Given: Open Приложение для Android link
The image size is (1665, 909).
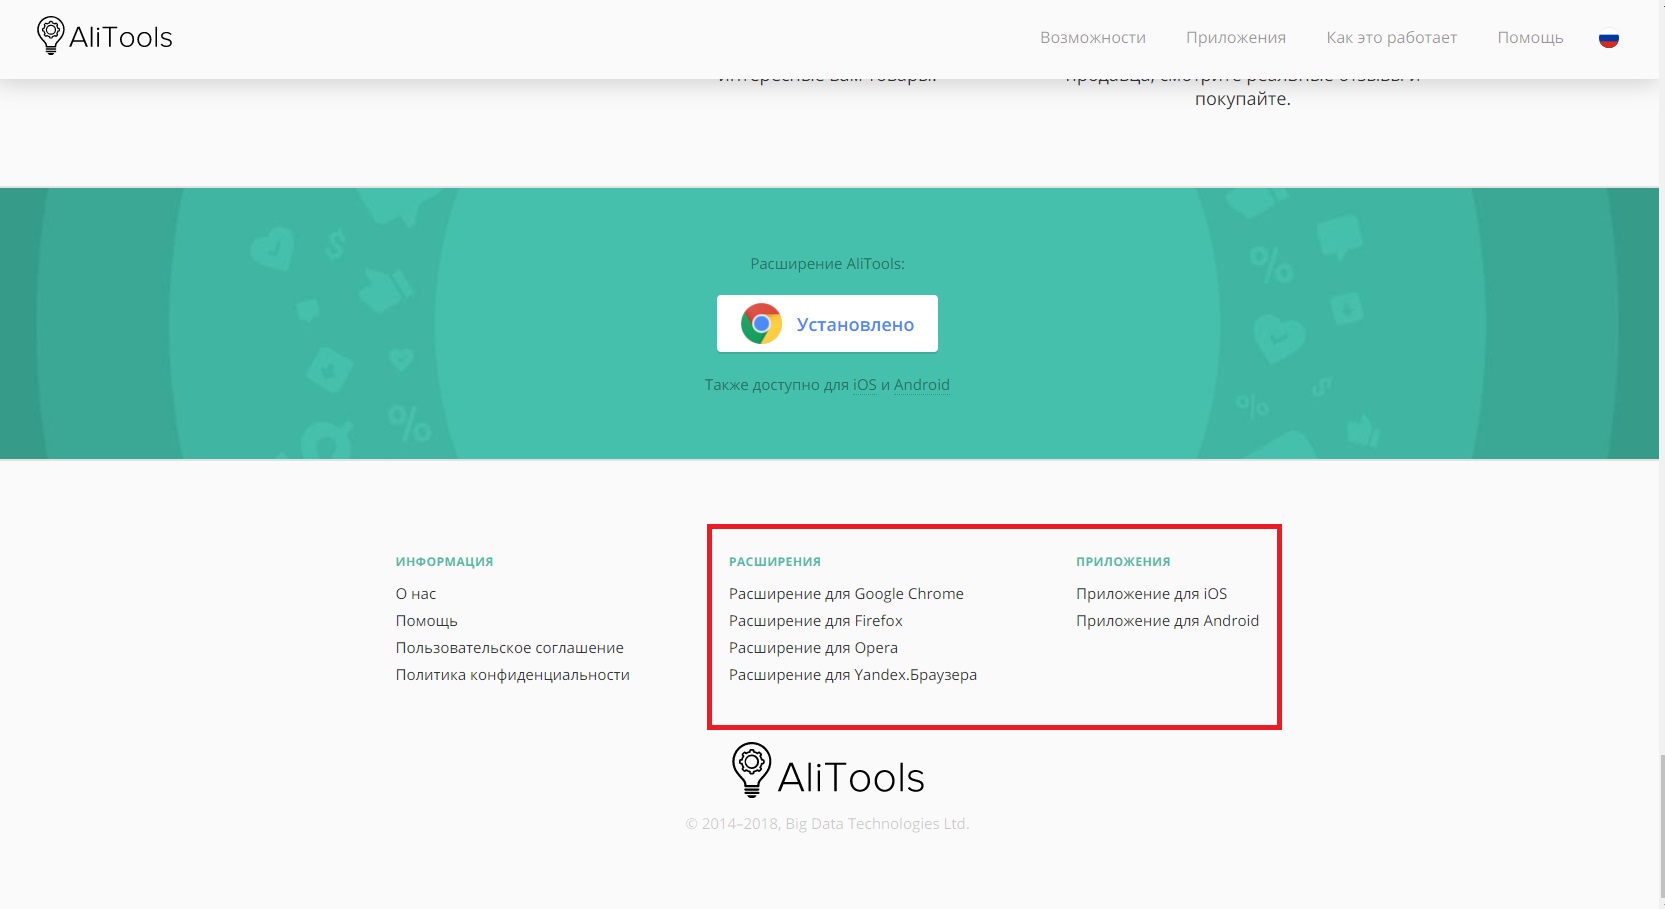Looking at the screenshot, I should coord(1167,621).
